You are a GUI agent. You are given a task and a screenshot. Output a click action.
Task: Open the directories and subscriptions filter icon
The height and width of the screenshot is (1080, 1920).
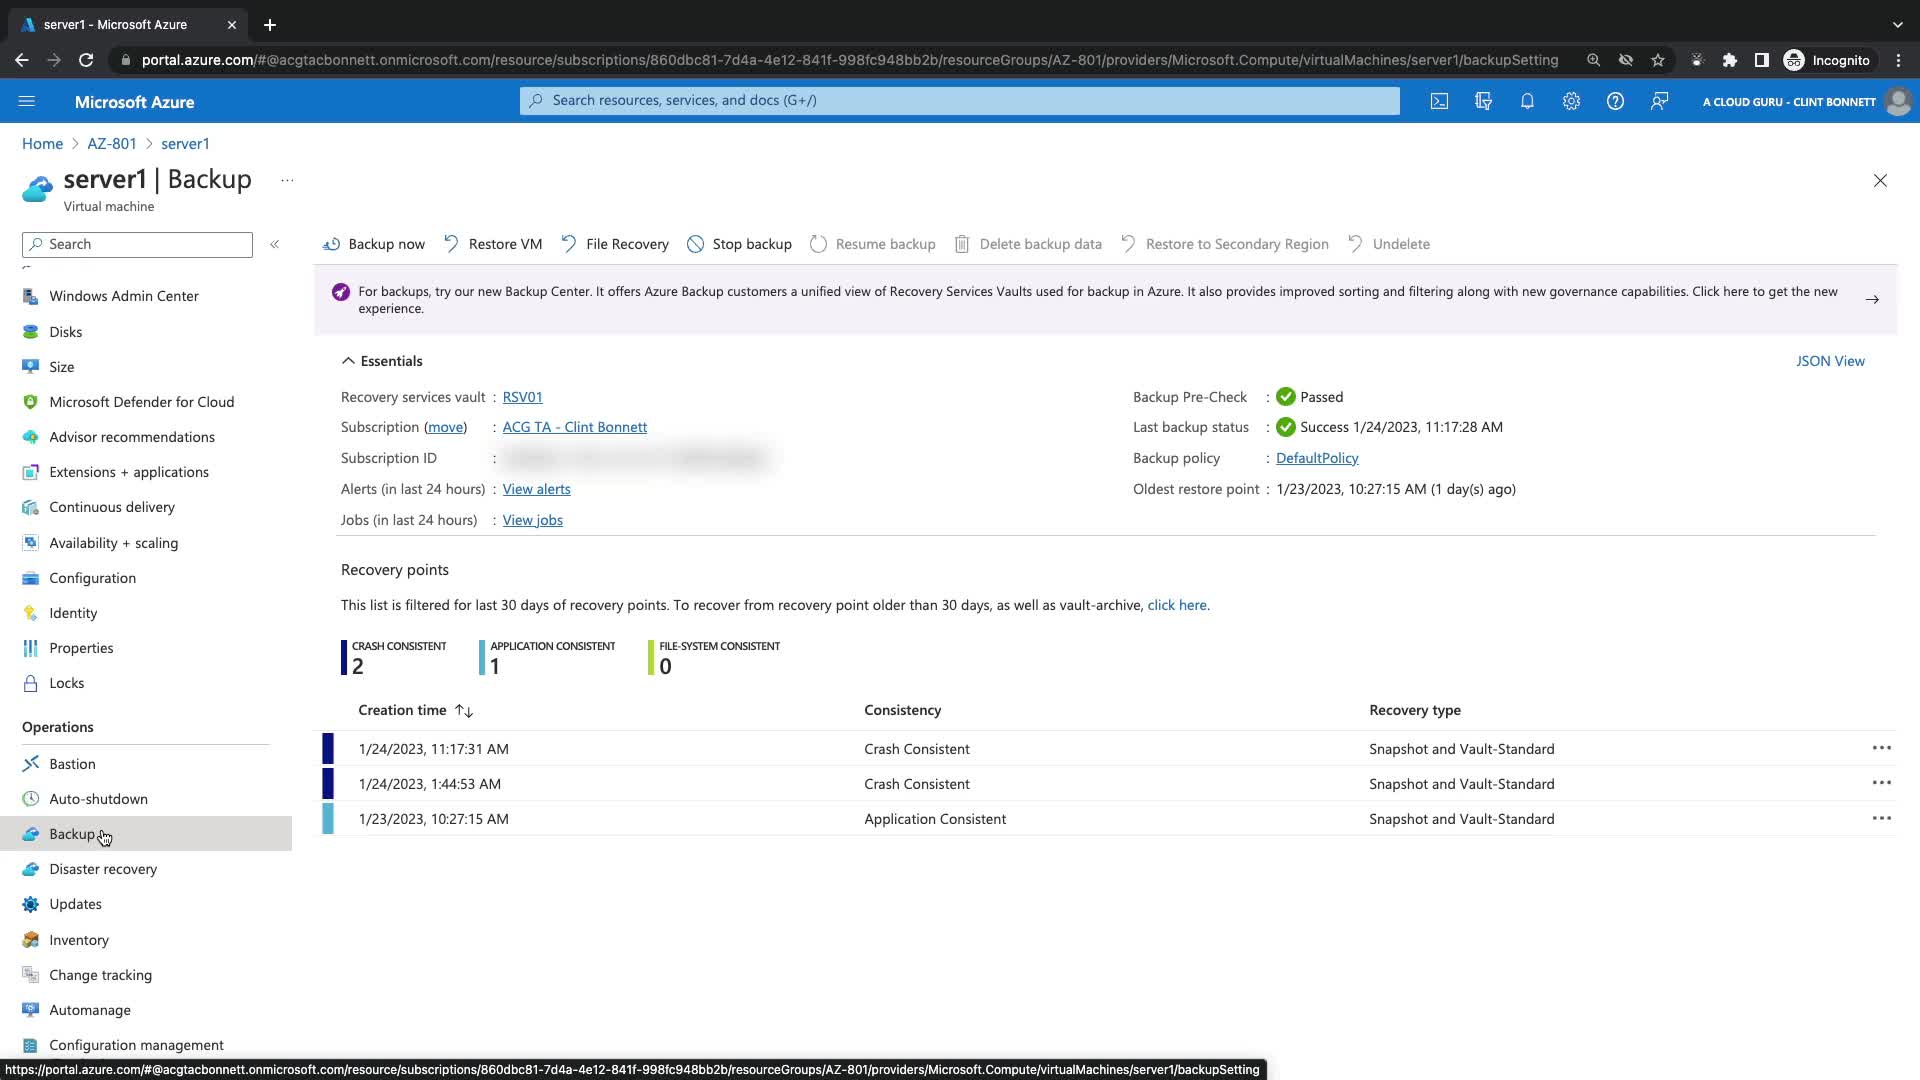pos(1483,101)
